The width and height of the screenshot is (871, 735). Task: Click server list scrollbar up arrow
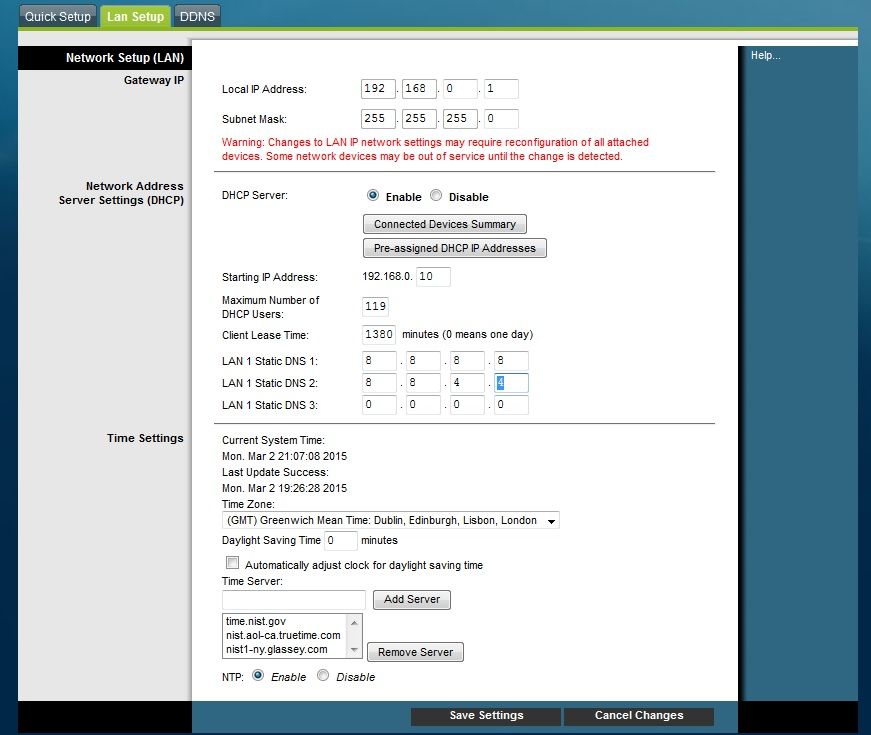[354, 623]
